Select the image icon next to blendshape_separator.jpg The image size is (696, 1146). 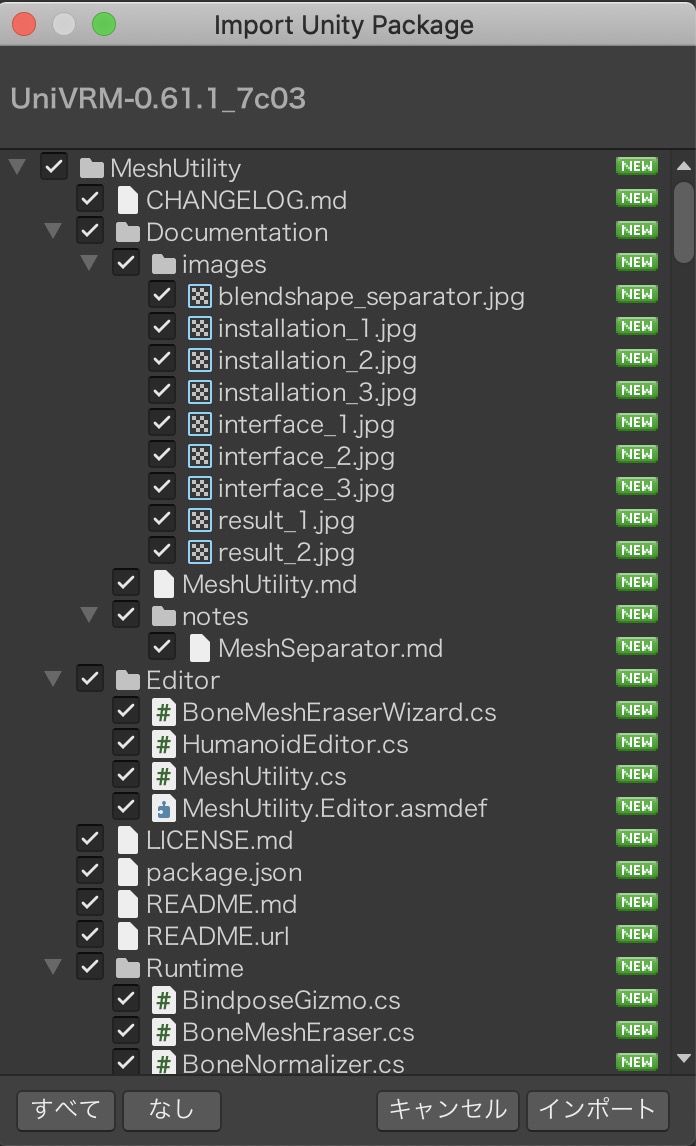coord(198,296)
